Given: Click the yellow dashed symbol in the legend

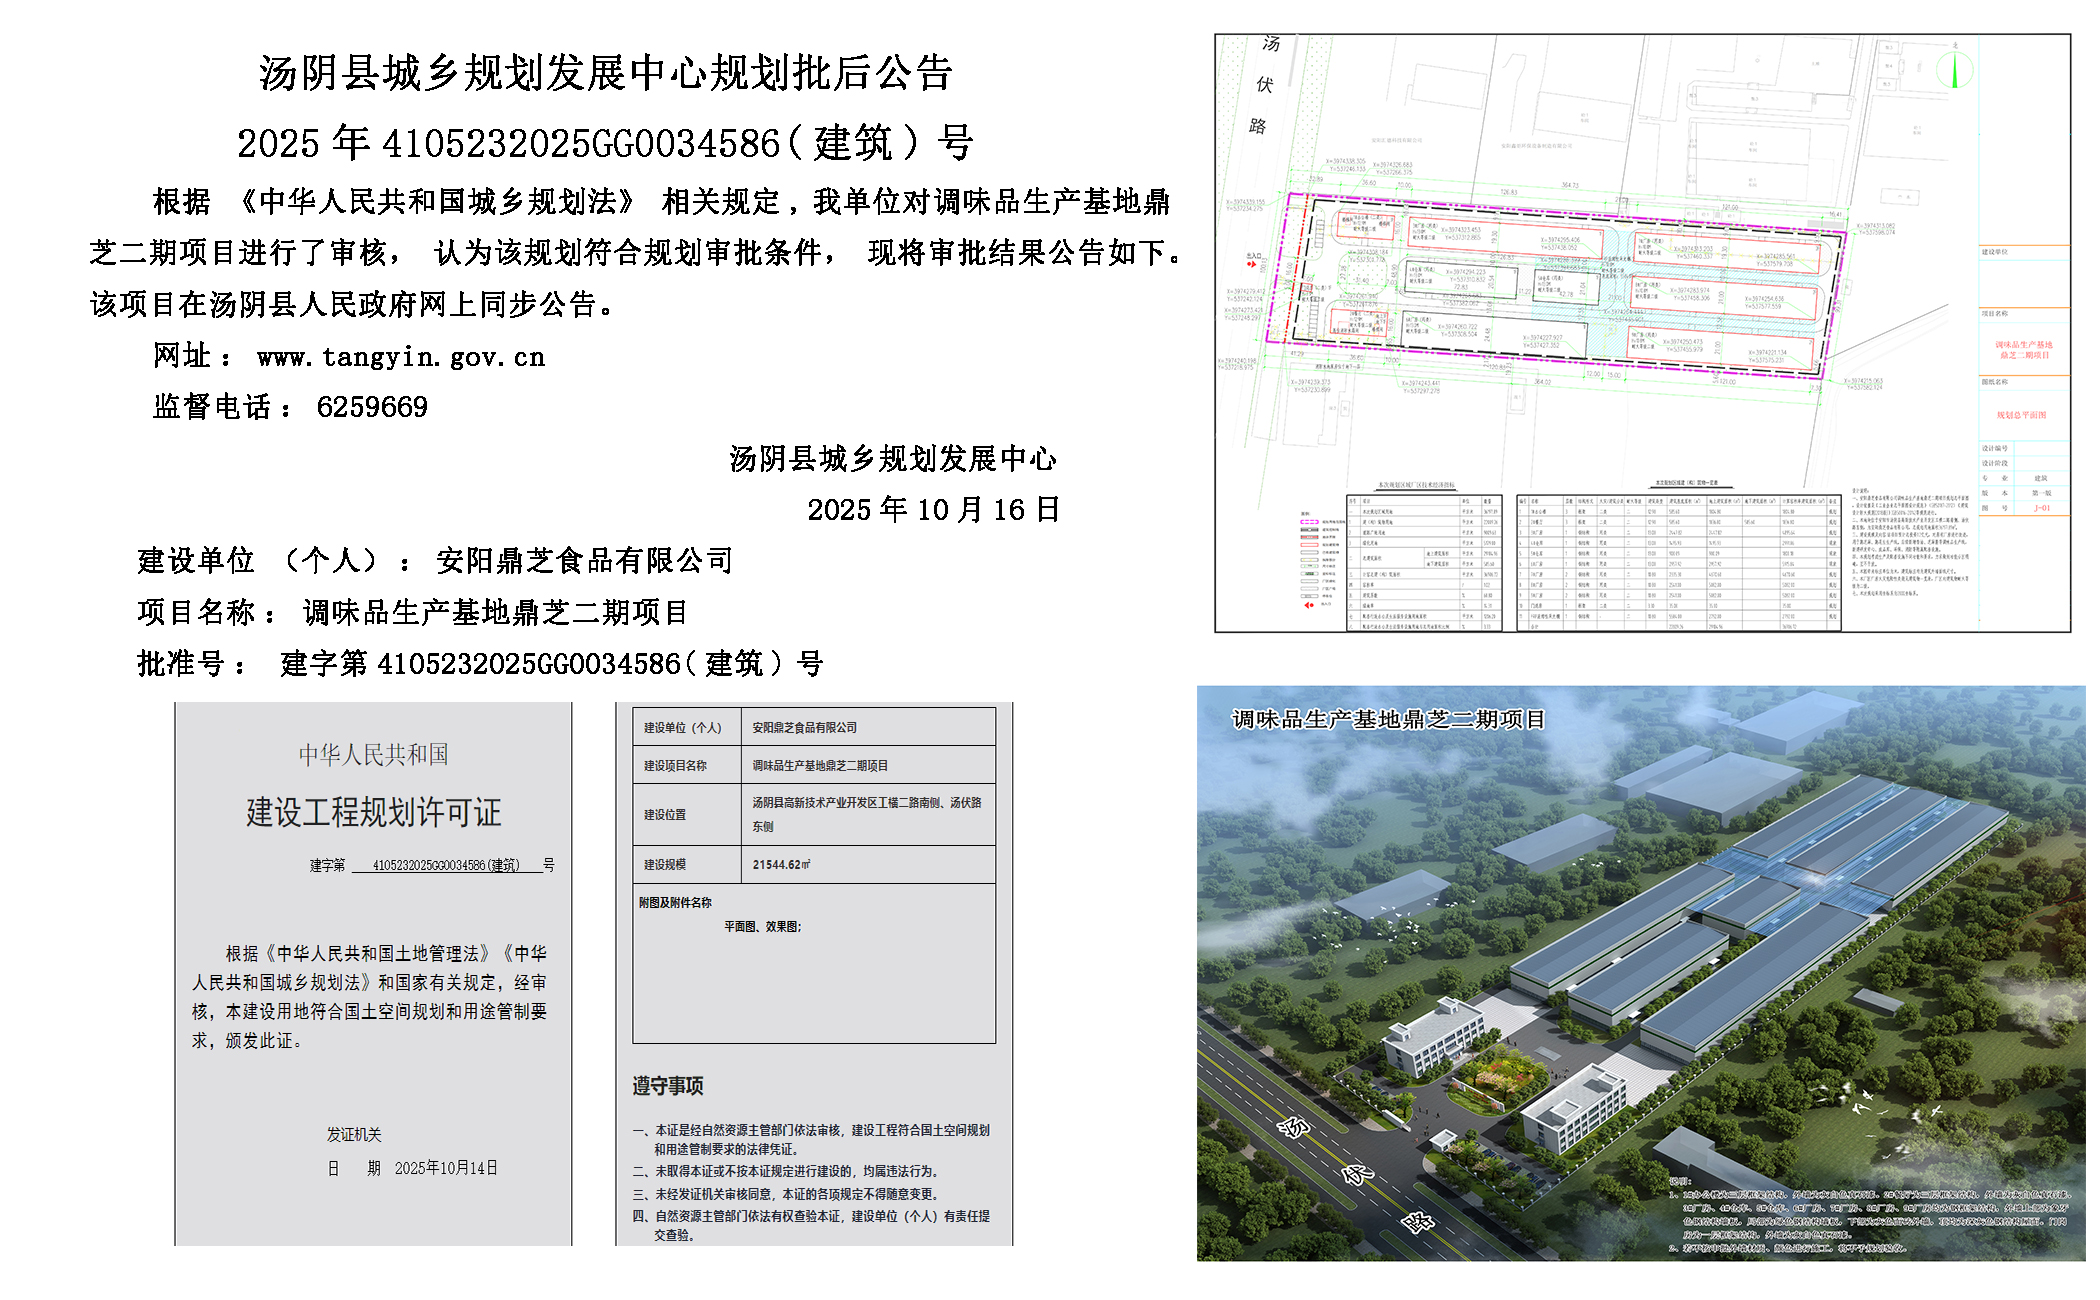Looking at the screenshot, I should (x=1309, y=560).
